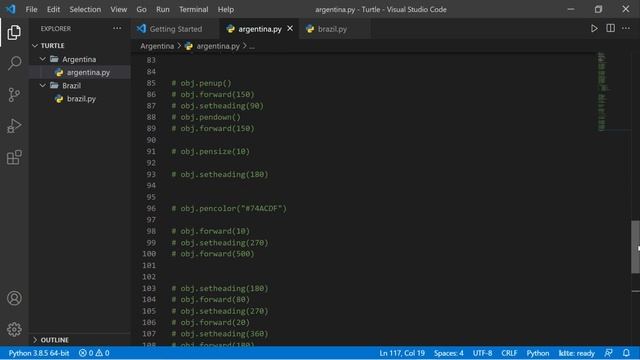Click line number 96 in gutter
Screen dimensions: 640x360
coord(151,209)
